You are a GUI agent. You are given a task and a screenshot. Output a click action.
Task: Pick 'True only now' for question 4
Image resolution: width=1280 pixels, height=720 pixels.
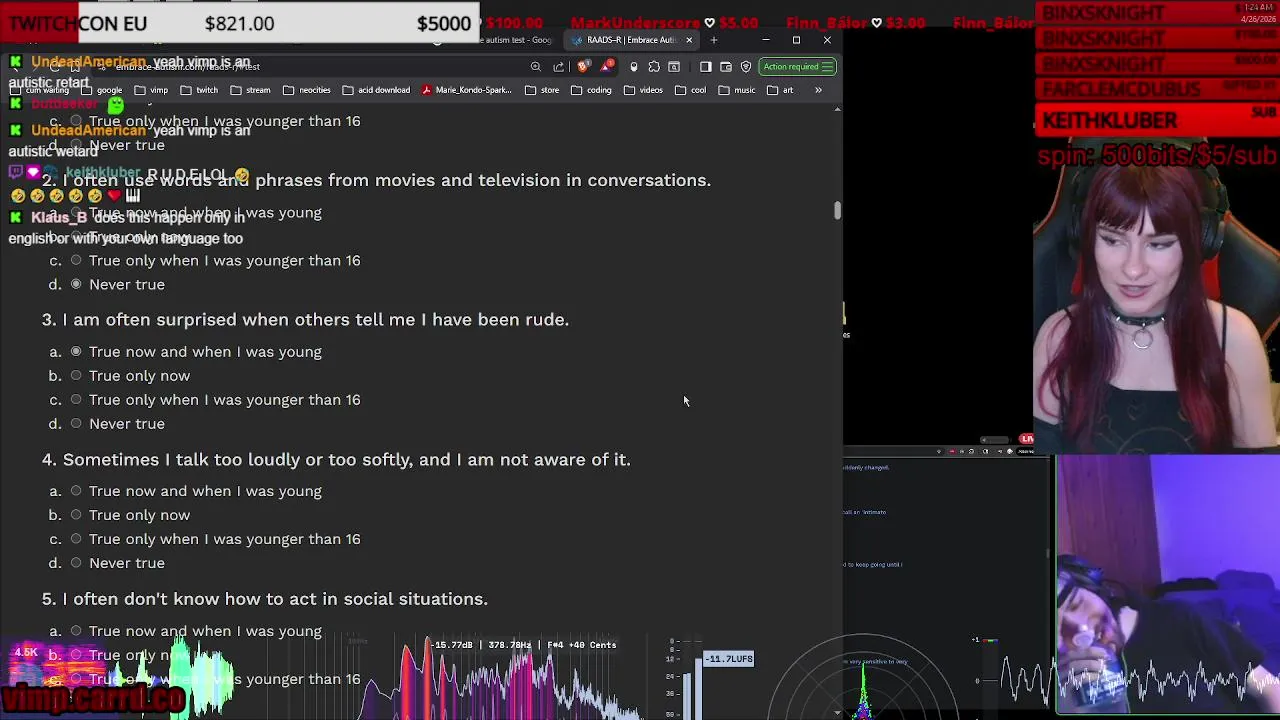click(76, 515)
